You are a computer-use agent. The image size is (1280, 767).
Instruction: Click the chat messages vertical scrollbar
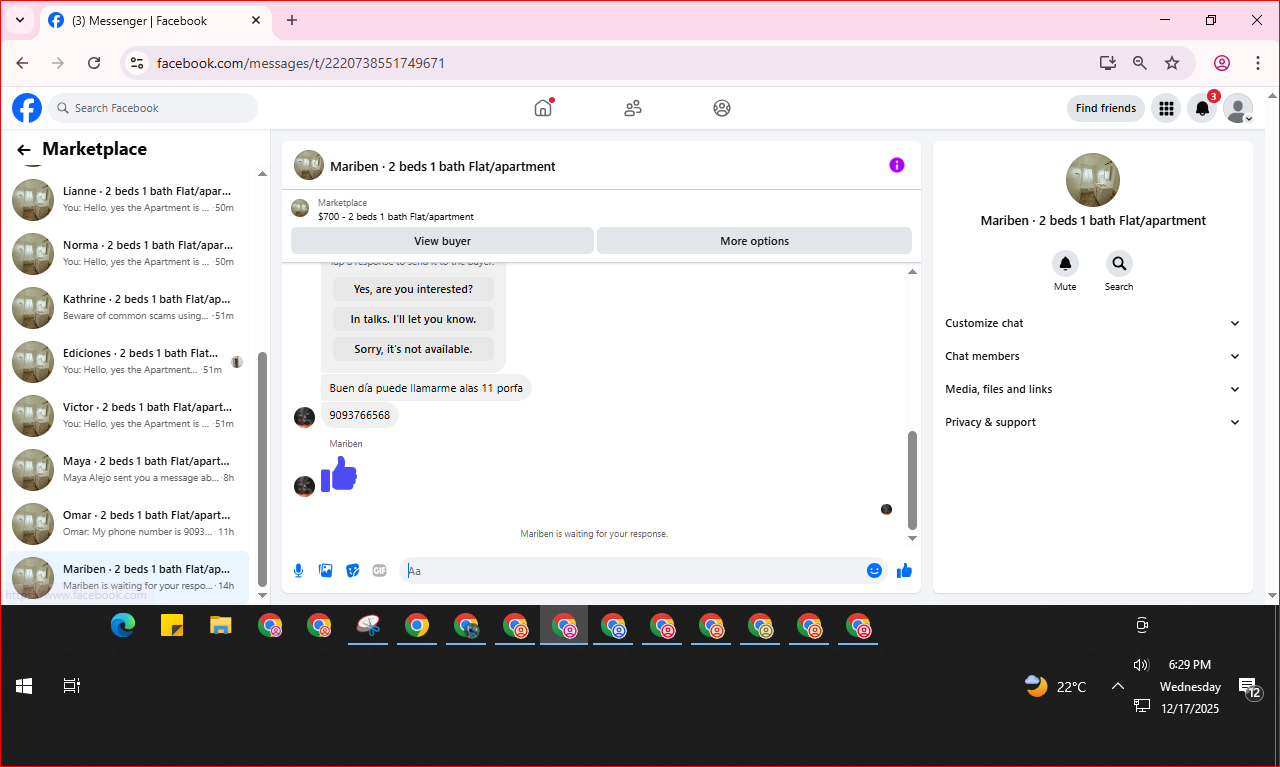(912, 480)
